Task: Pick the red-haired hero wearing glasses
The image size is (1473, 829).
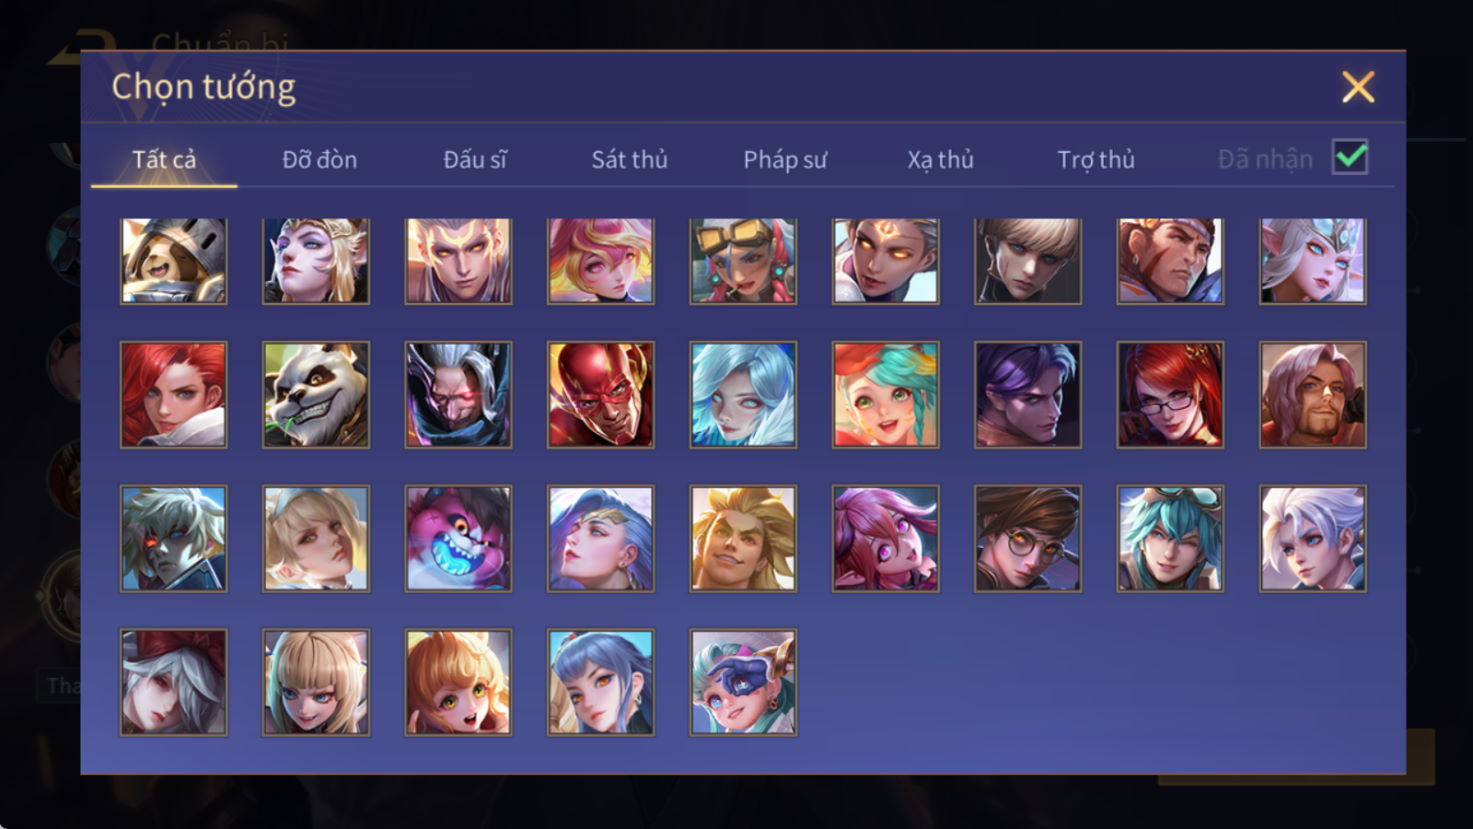Action: [1170, 394]
